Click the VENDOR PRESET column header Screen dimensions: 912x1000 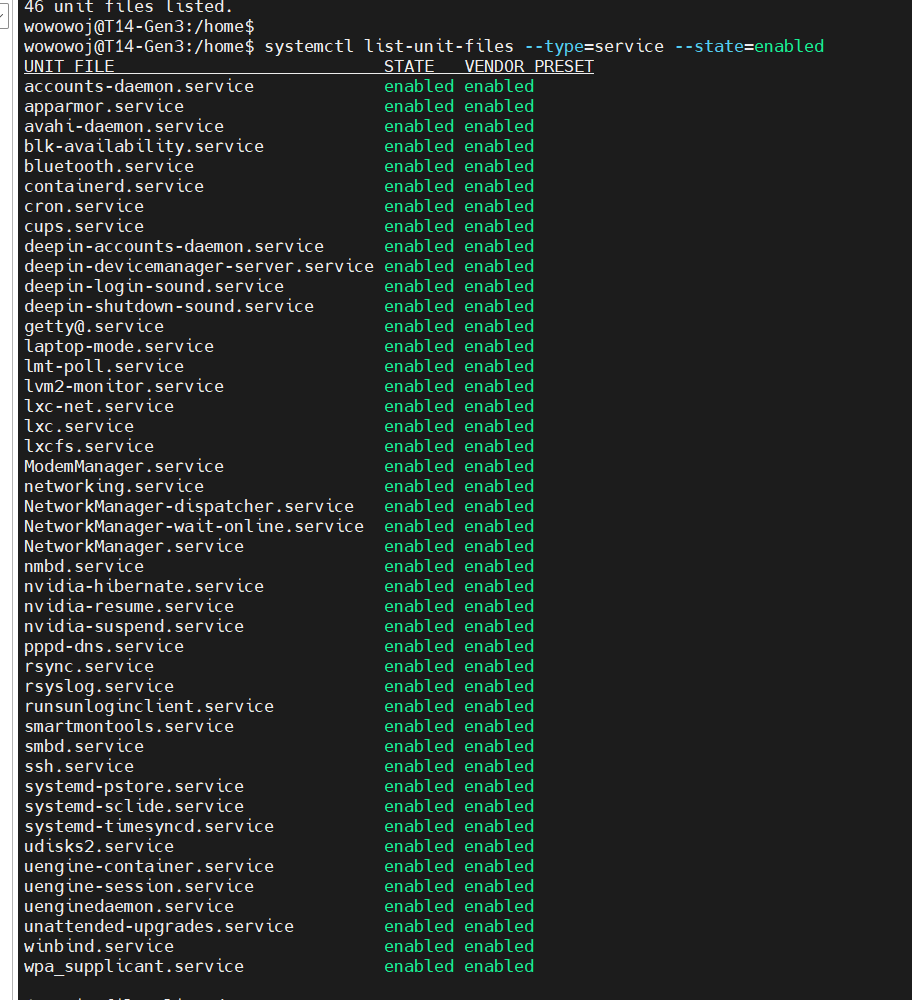pos(529,66)
